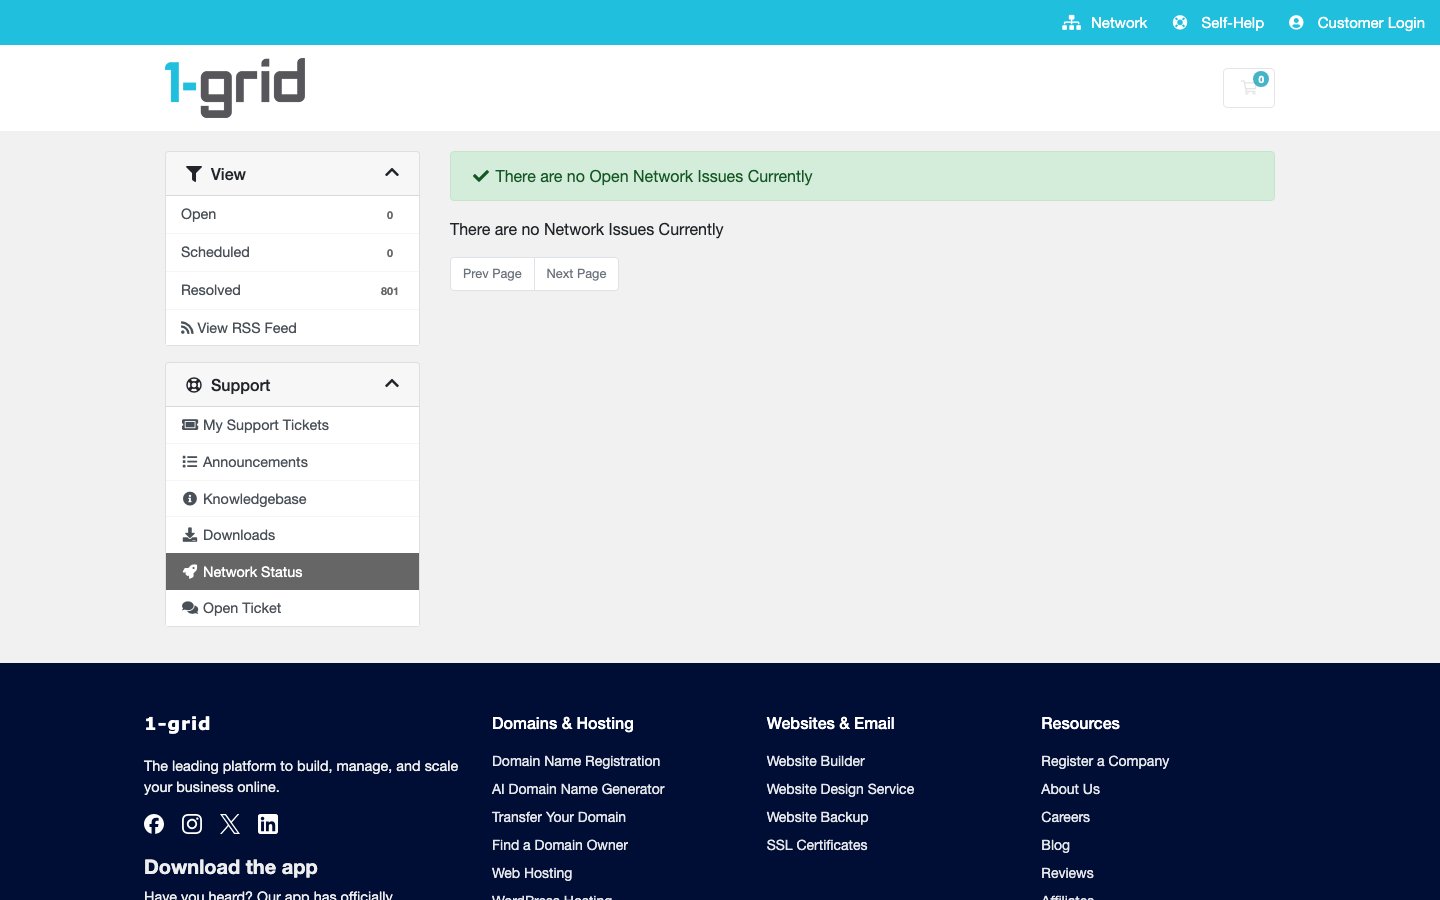Open Domain Name Registration footer link
The width and height of the screenshot is (1440, 900).
pyautogui.click(x=576, y=761)
